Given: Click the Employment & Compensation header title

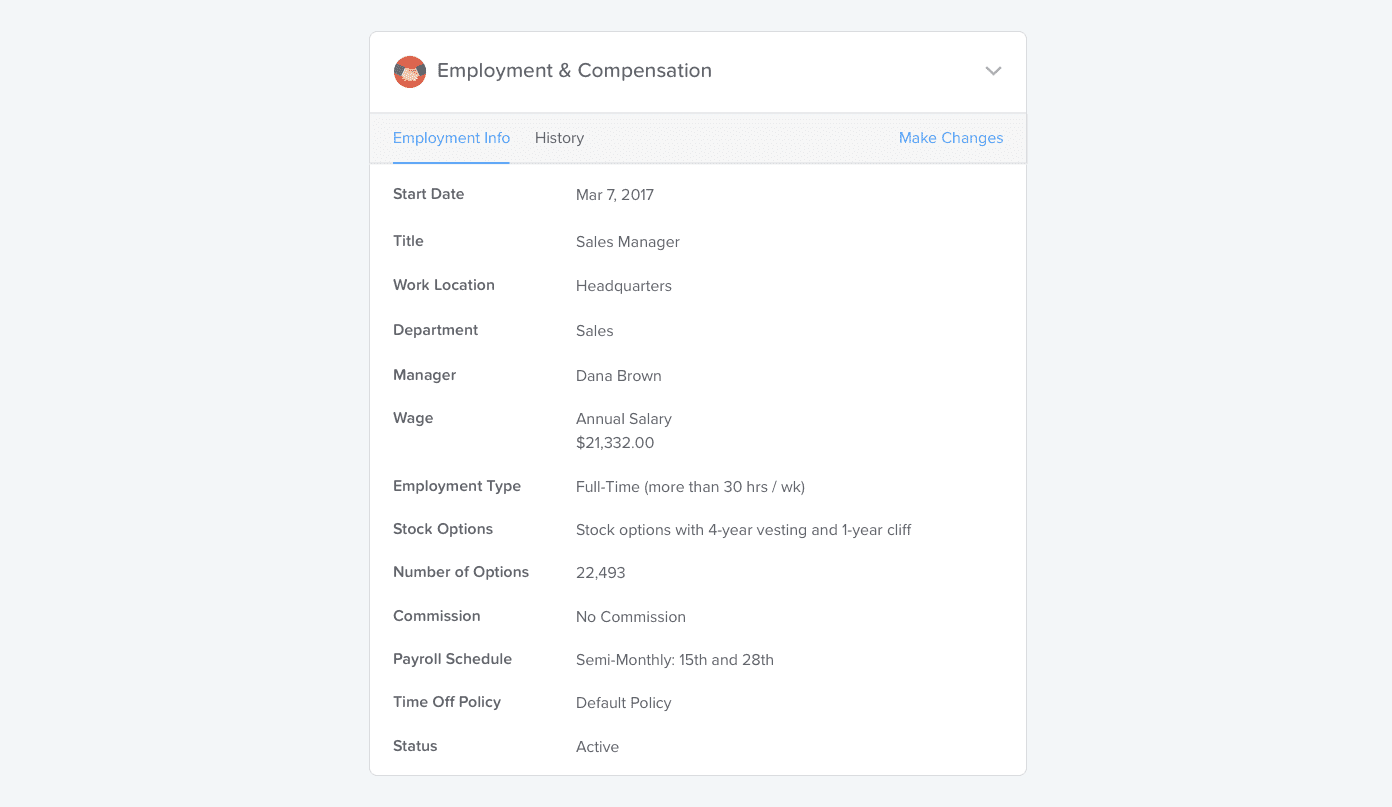Looking at the screenshot, I should coord(574,70).
